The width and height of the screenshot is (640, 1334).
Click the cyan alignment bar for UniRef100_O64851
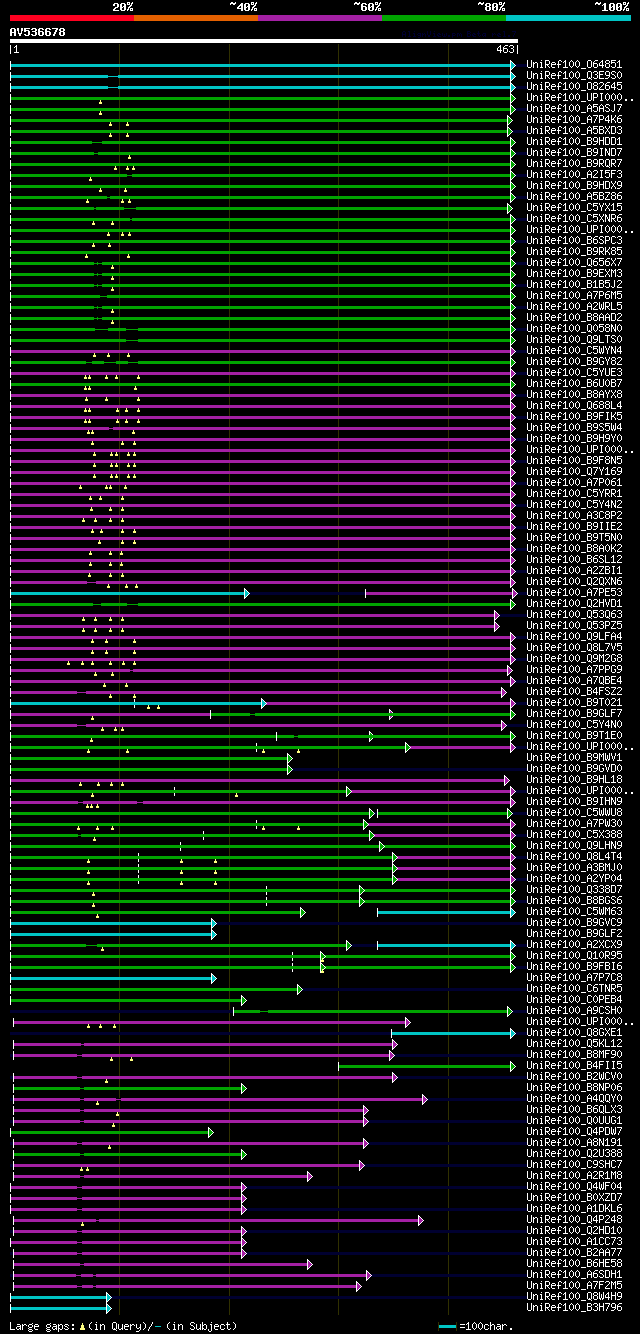pyautogui.click(x=263, y=65)
